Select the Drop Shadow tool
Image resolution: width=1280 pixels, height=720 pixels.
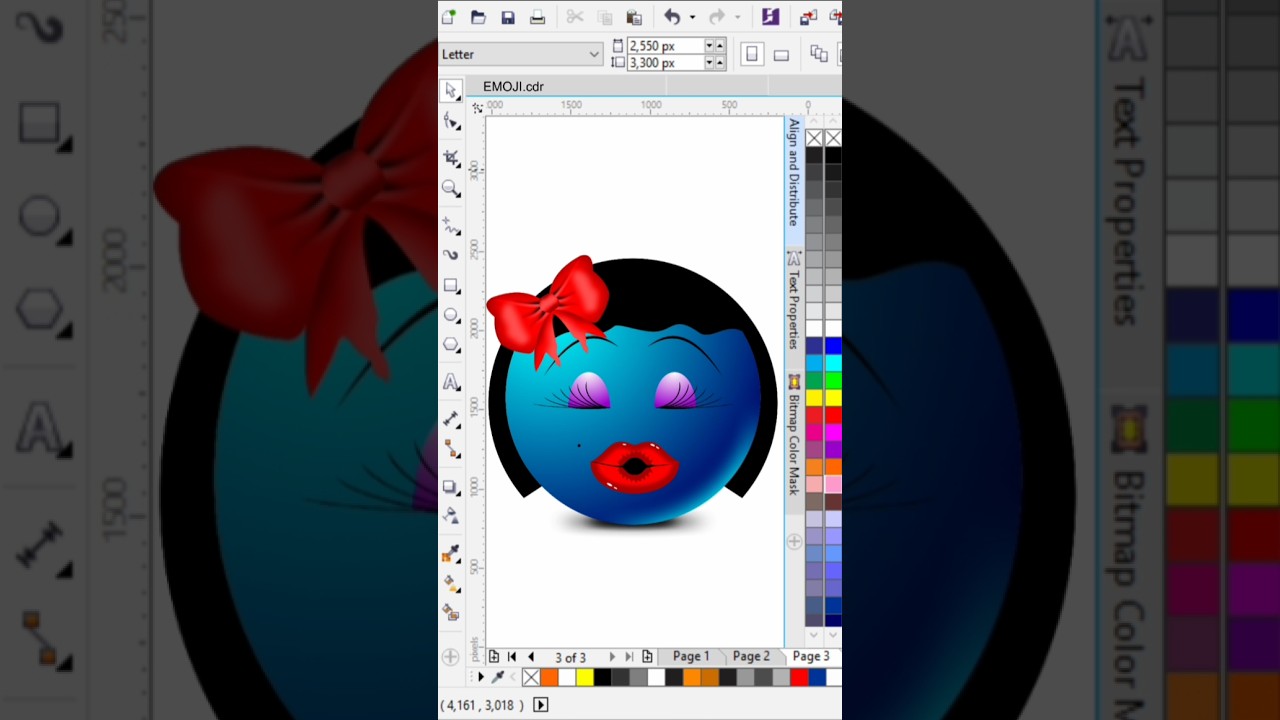point(451,487)
